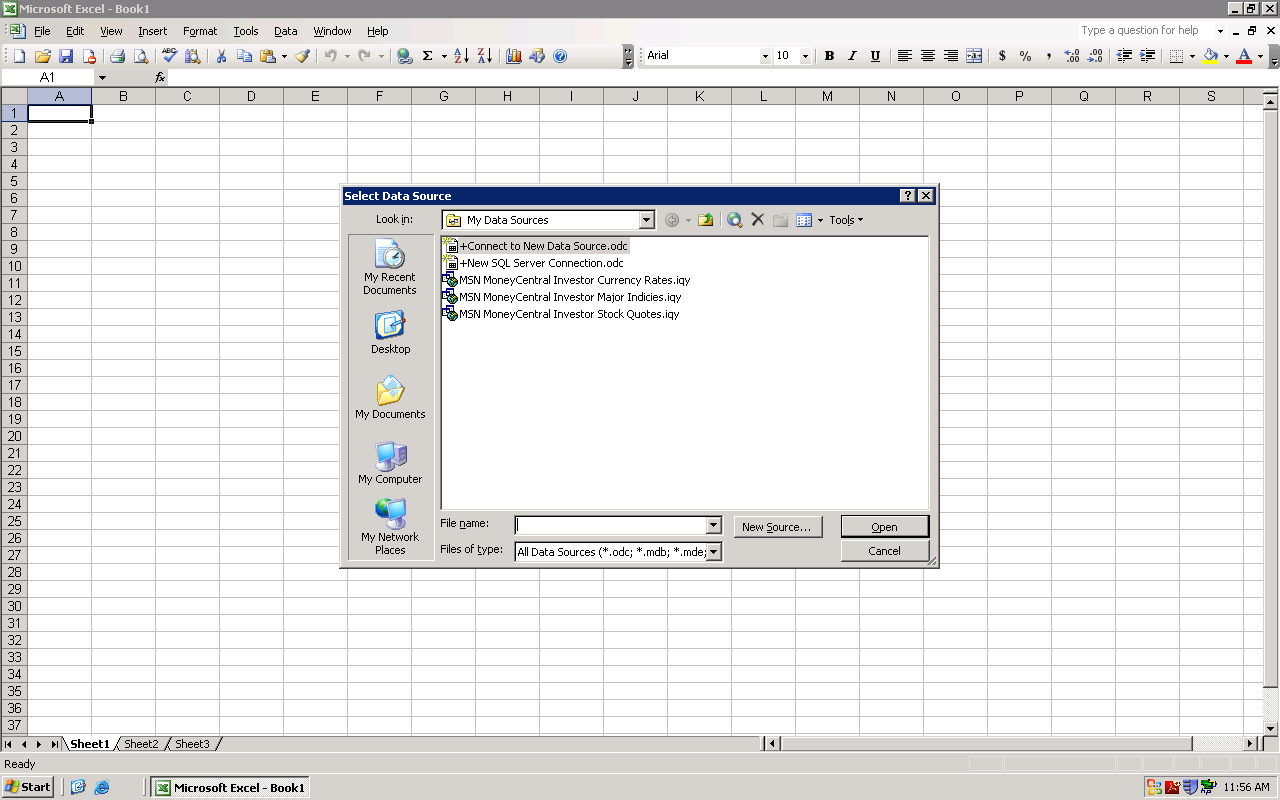Viewport: 1280px width, 800px height.
Task: Toggle Italic formatting button
Action: 852,56
